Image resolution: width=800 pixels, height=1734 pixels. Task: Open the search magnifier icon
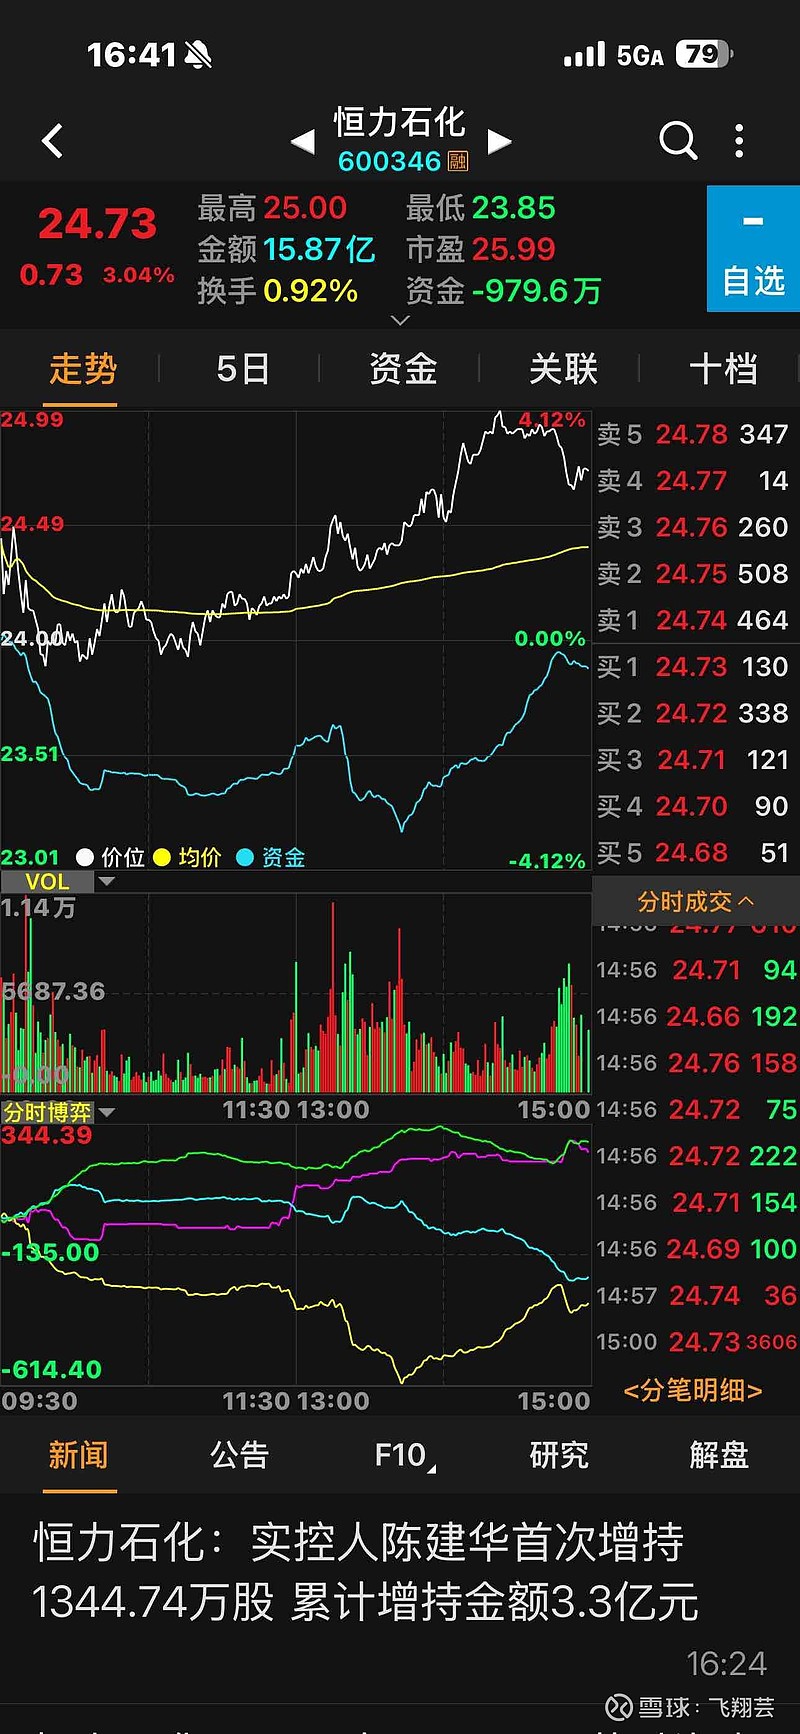tap(678, 141)
